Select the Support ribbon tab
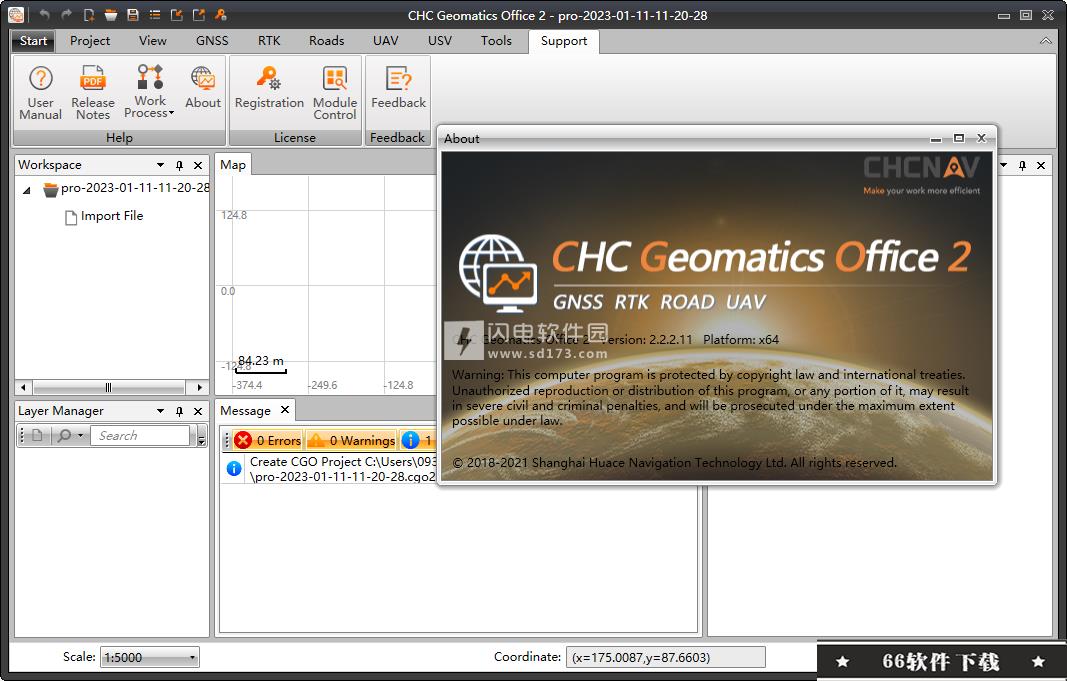Screen dimensions: 1067x681 [563, 41]
